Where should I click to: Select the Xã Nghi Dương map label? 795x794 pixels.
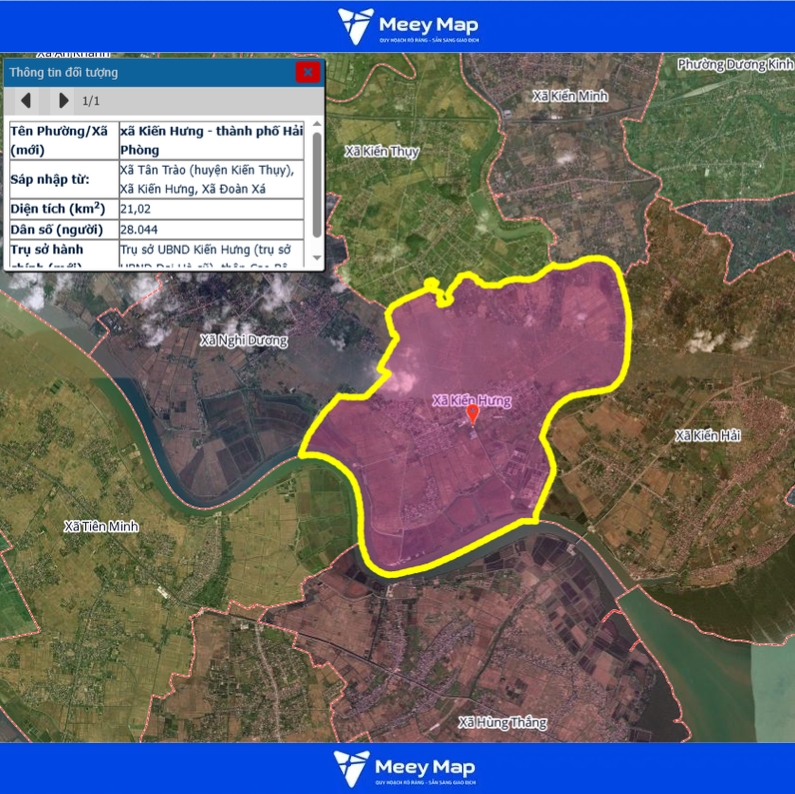point(243,340)
